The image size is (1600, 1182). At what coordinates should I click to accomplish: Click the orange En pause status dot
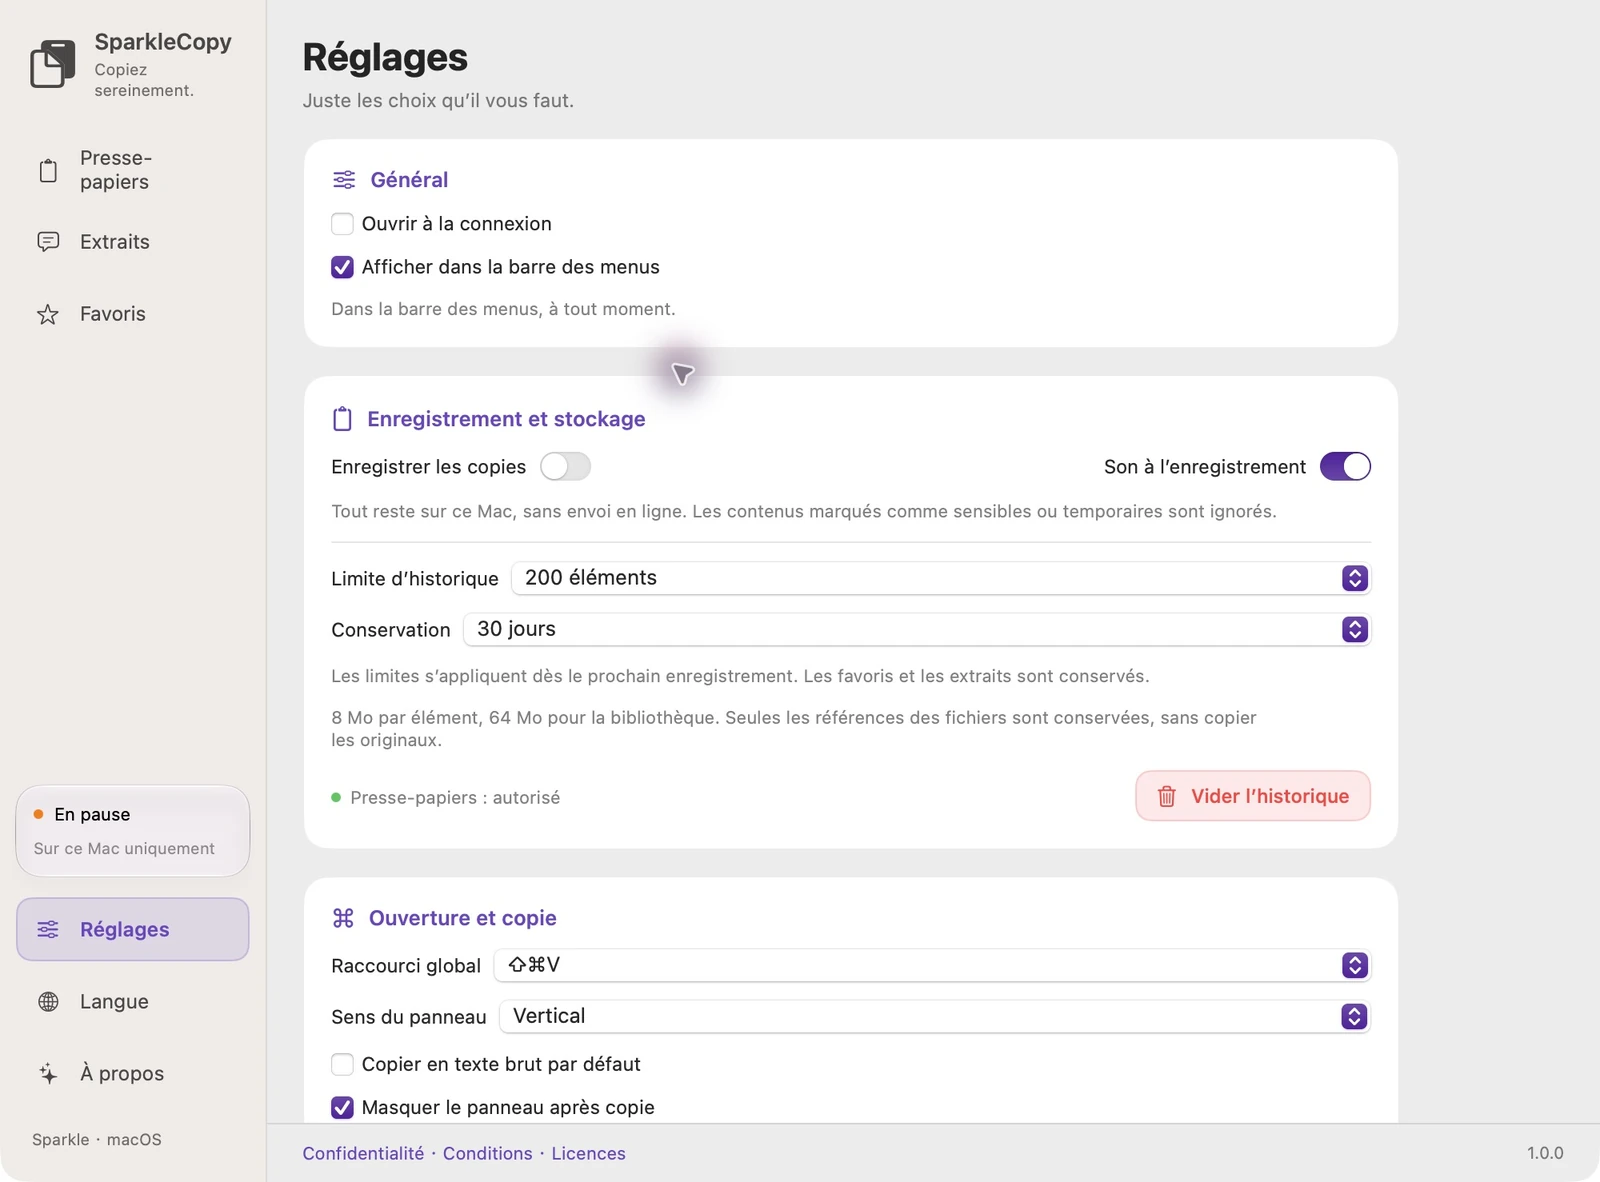39,814
